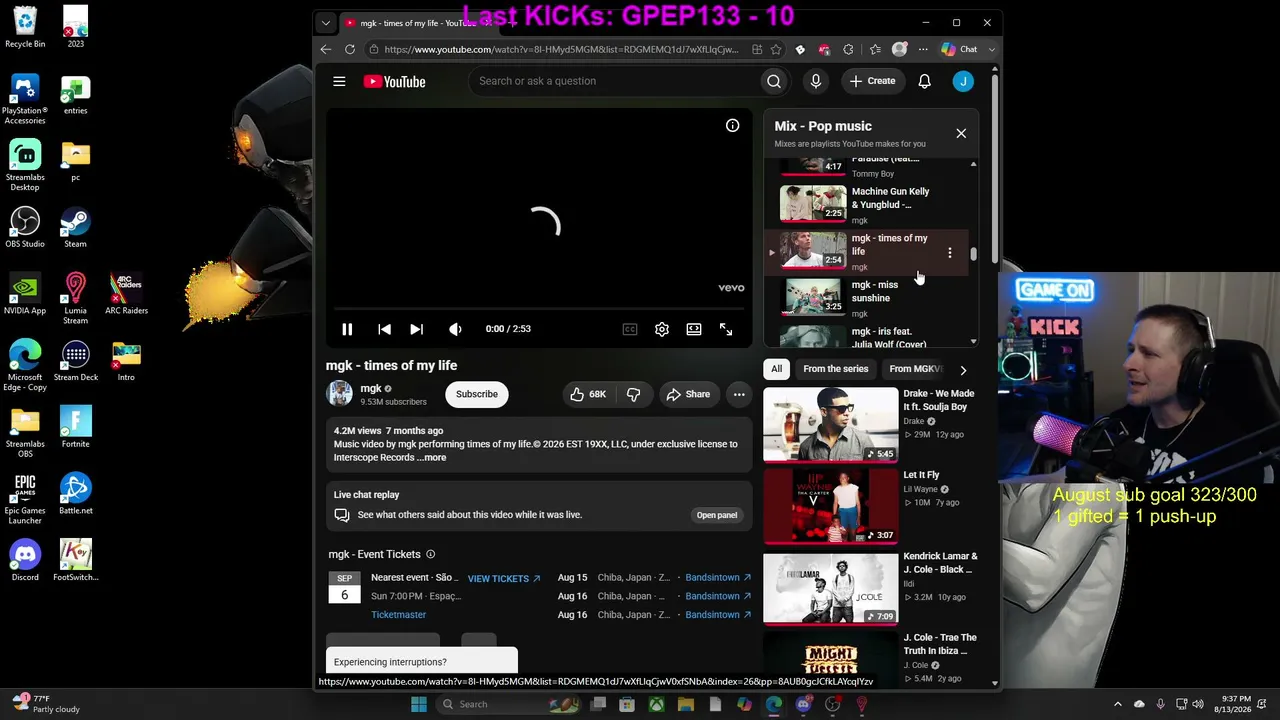Image resolution: width=1280 pixels, height=720 pixels.
Task: Click the browser address bar URL
Action: click(561, 49)
